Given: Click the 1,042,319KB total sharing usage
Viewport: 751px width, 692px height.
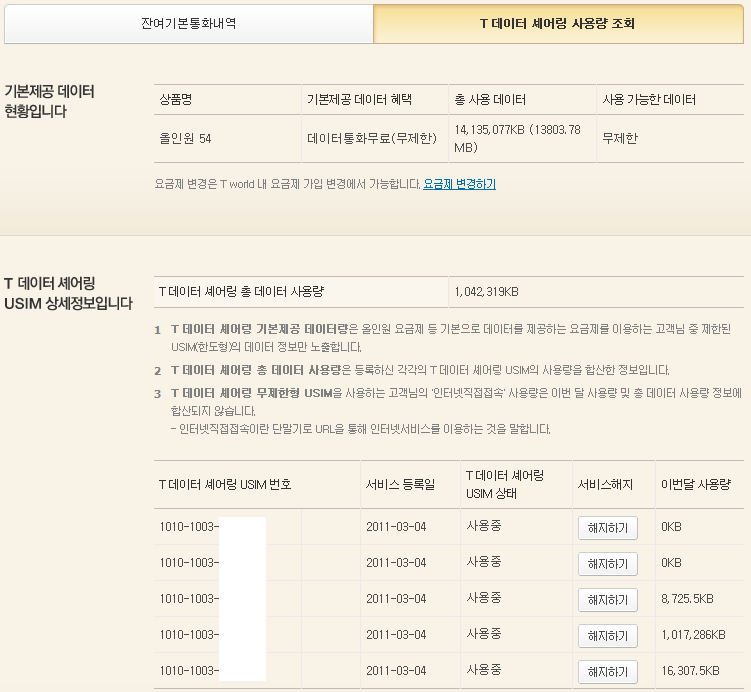Looking at the screenshot, I should (x=487, y=292).
